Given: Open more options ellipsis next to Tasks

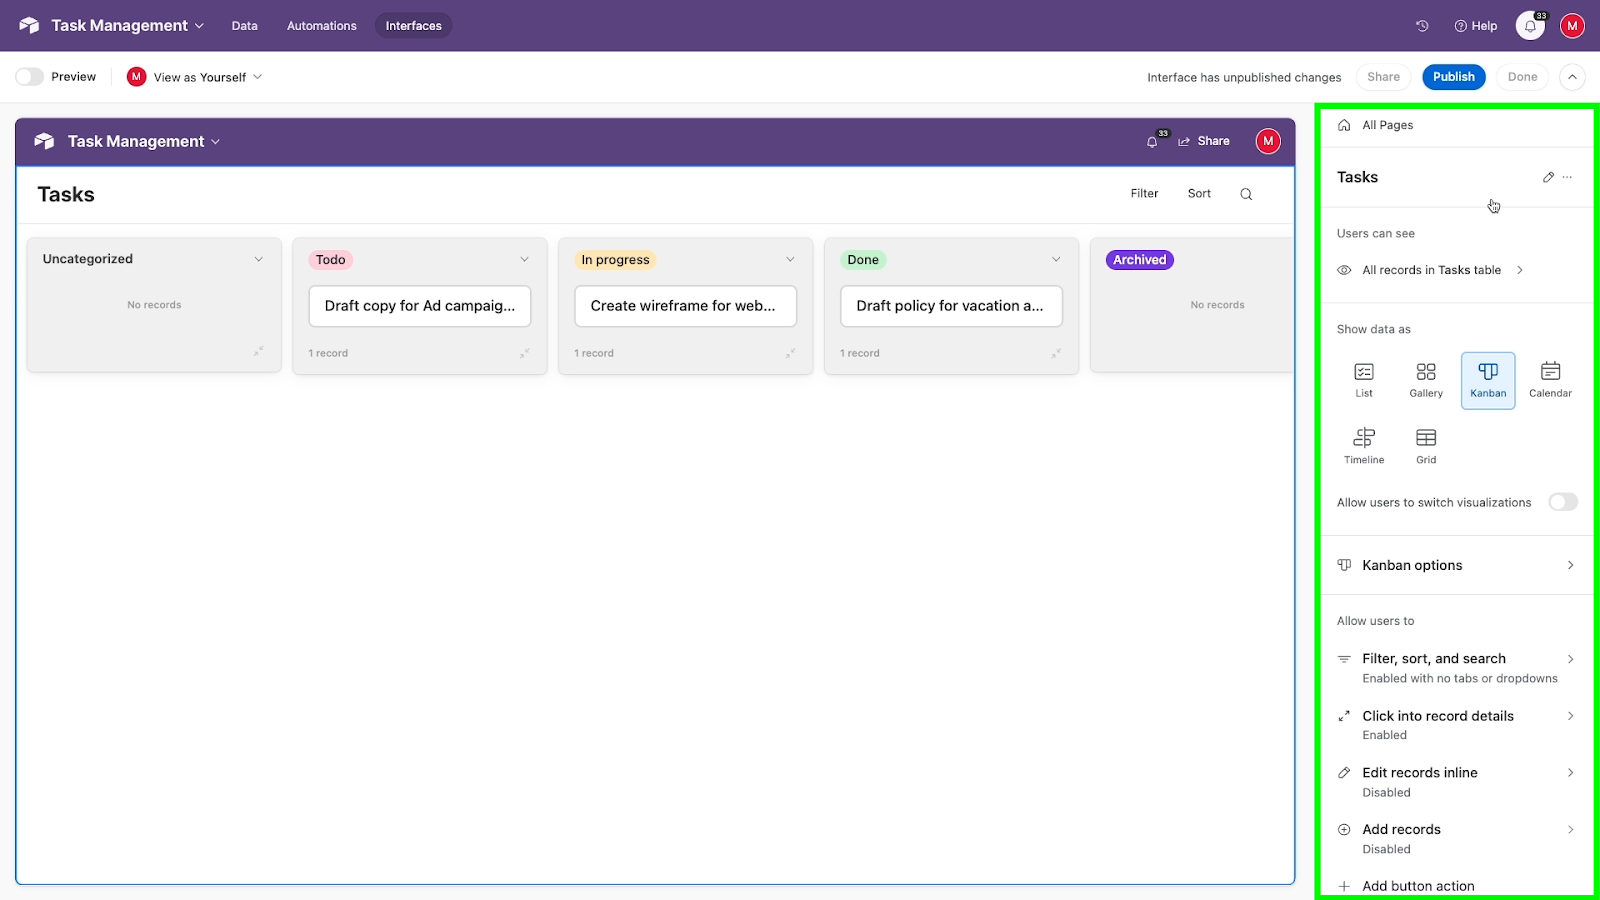Looking at the screenshot, I should coord(1567,177).
